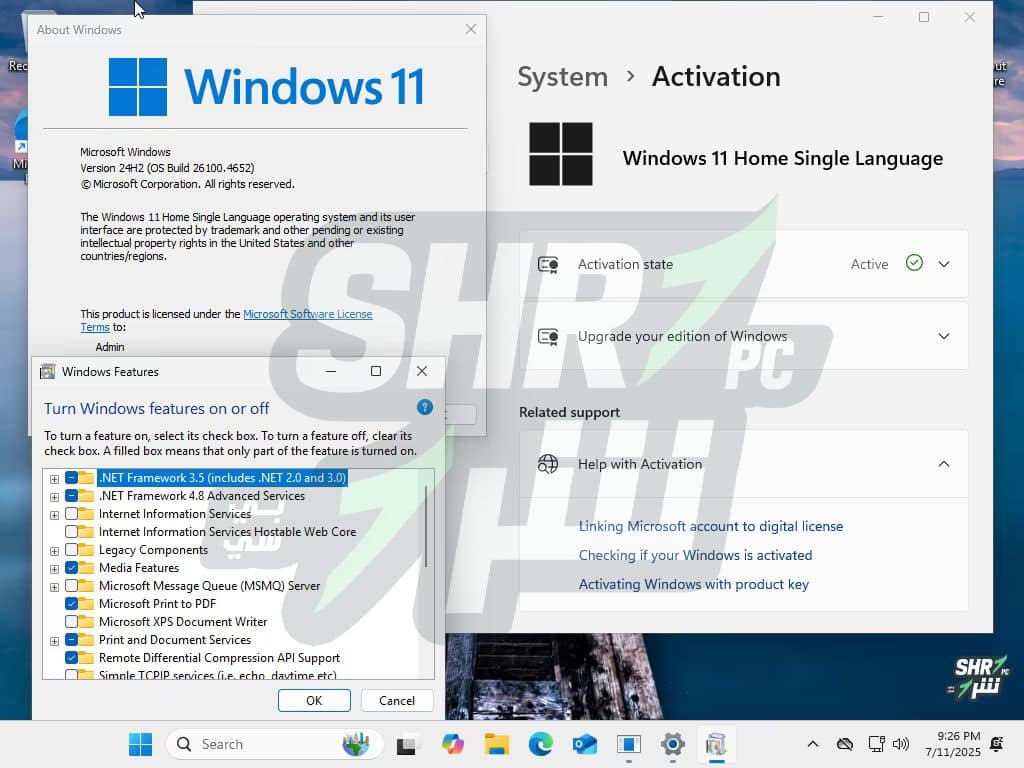Click the Windows Features list scrollbar
The width and height of the screenshot is (1024, 768).
[426, 526]
